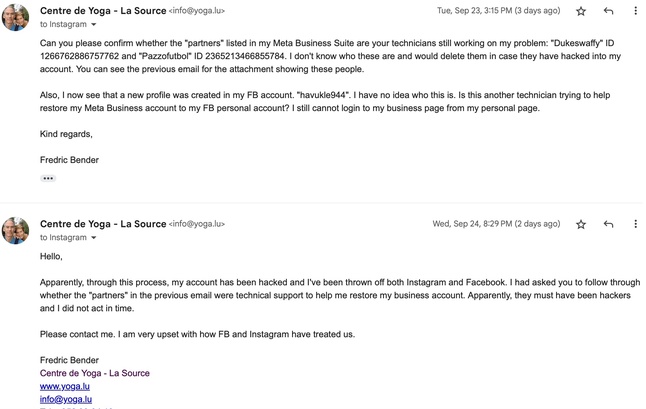Reply to the Sep 24 email
This screenshot has height=409, width=646.
608,224
